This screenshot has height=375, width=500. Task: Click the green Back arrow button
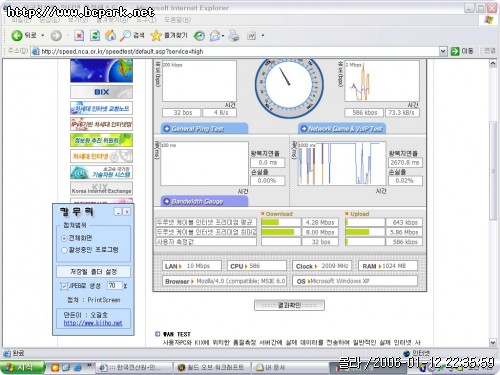(x=17, y=35)
